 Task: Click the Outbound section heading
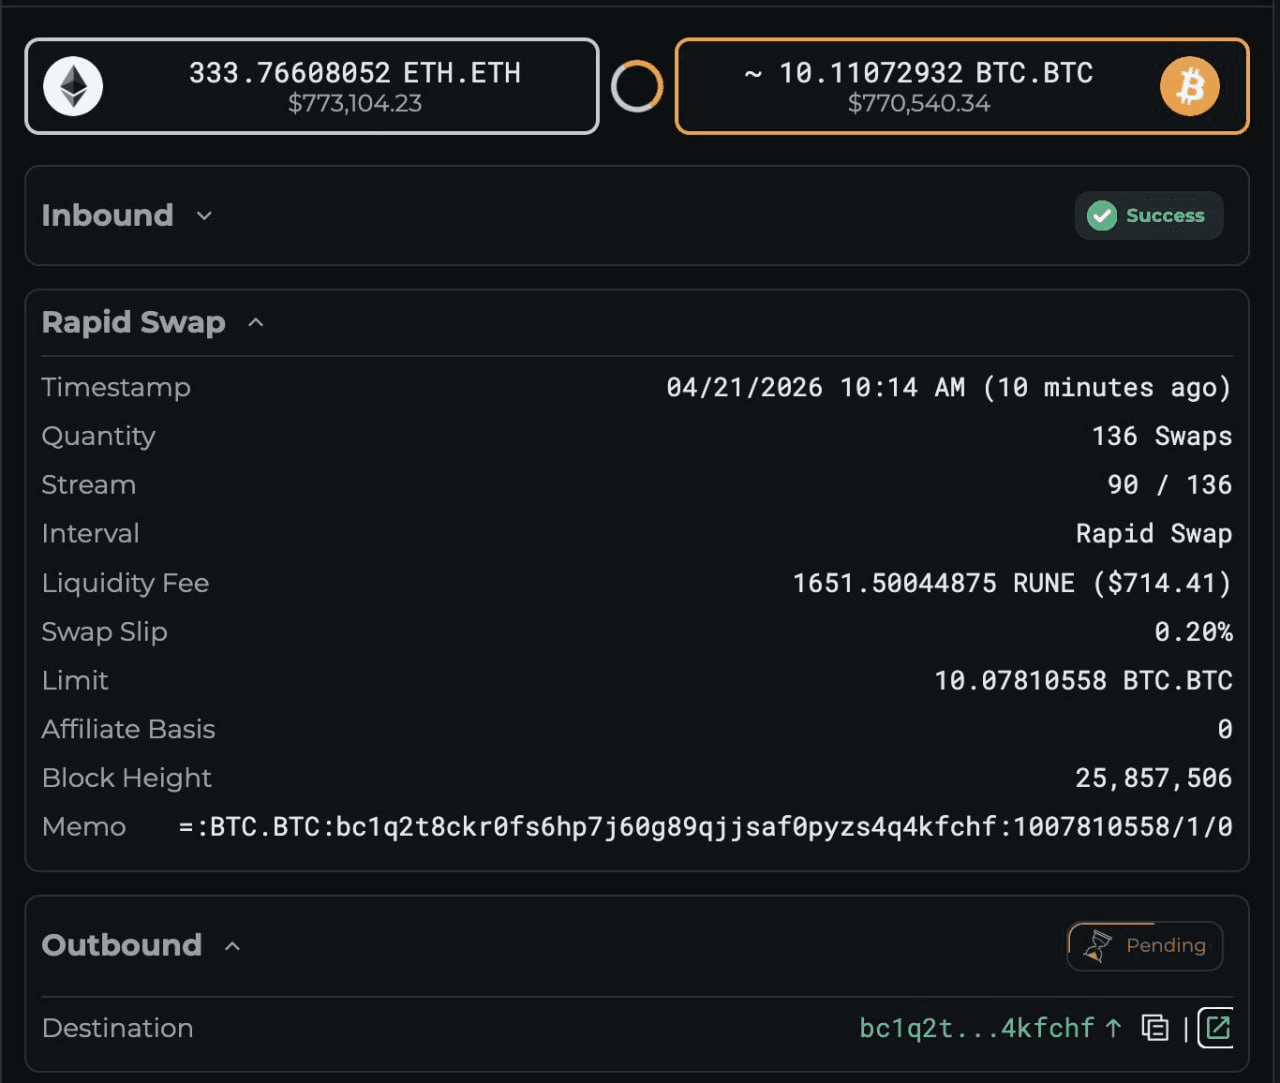(121, 945)
